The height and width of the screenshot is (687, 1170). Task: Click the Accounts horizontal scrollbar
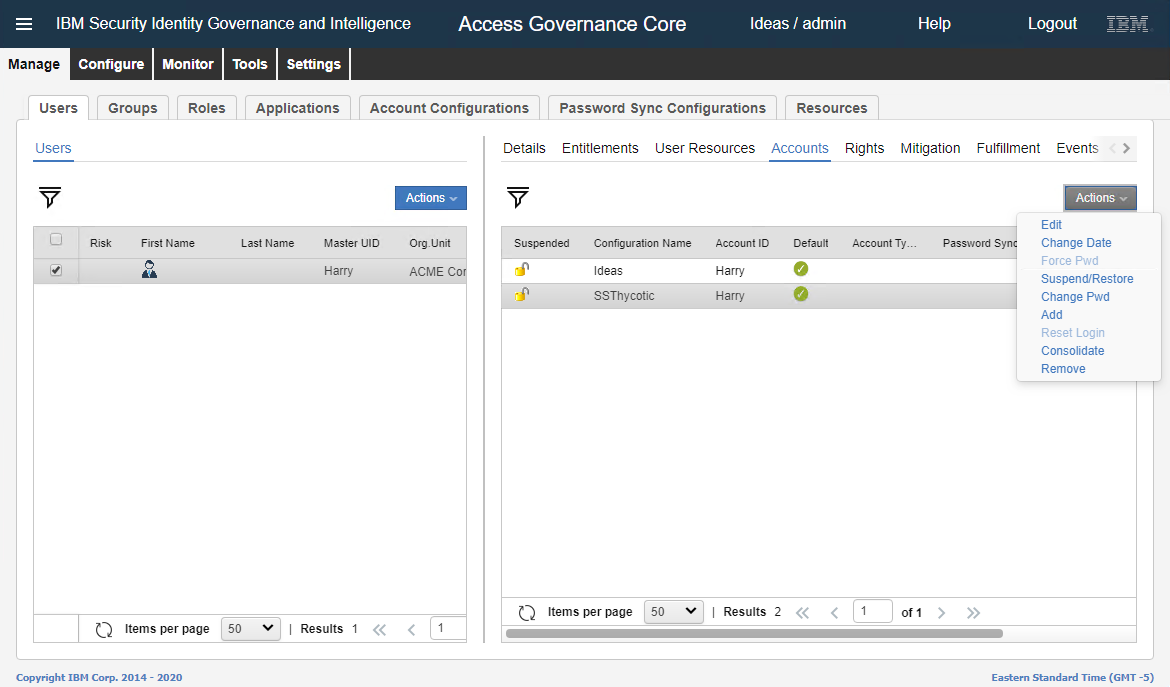(x=754, y=634)
